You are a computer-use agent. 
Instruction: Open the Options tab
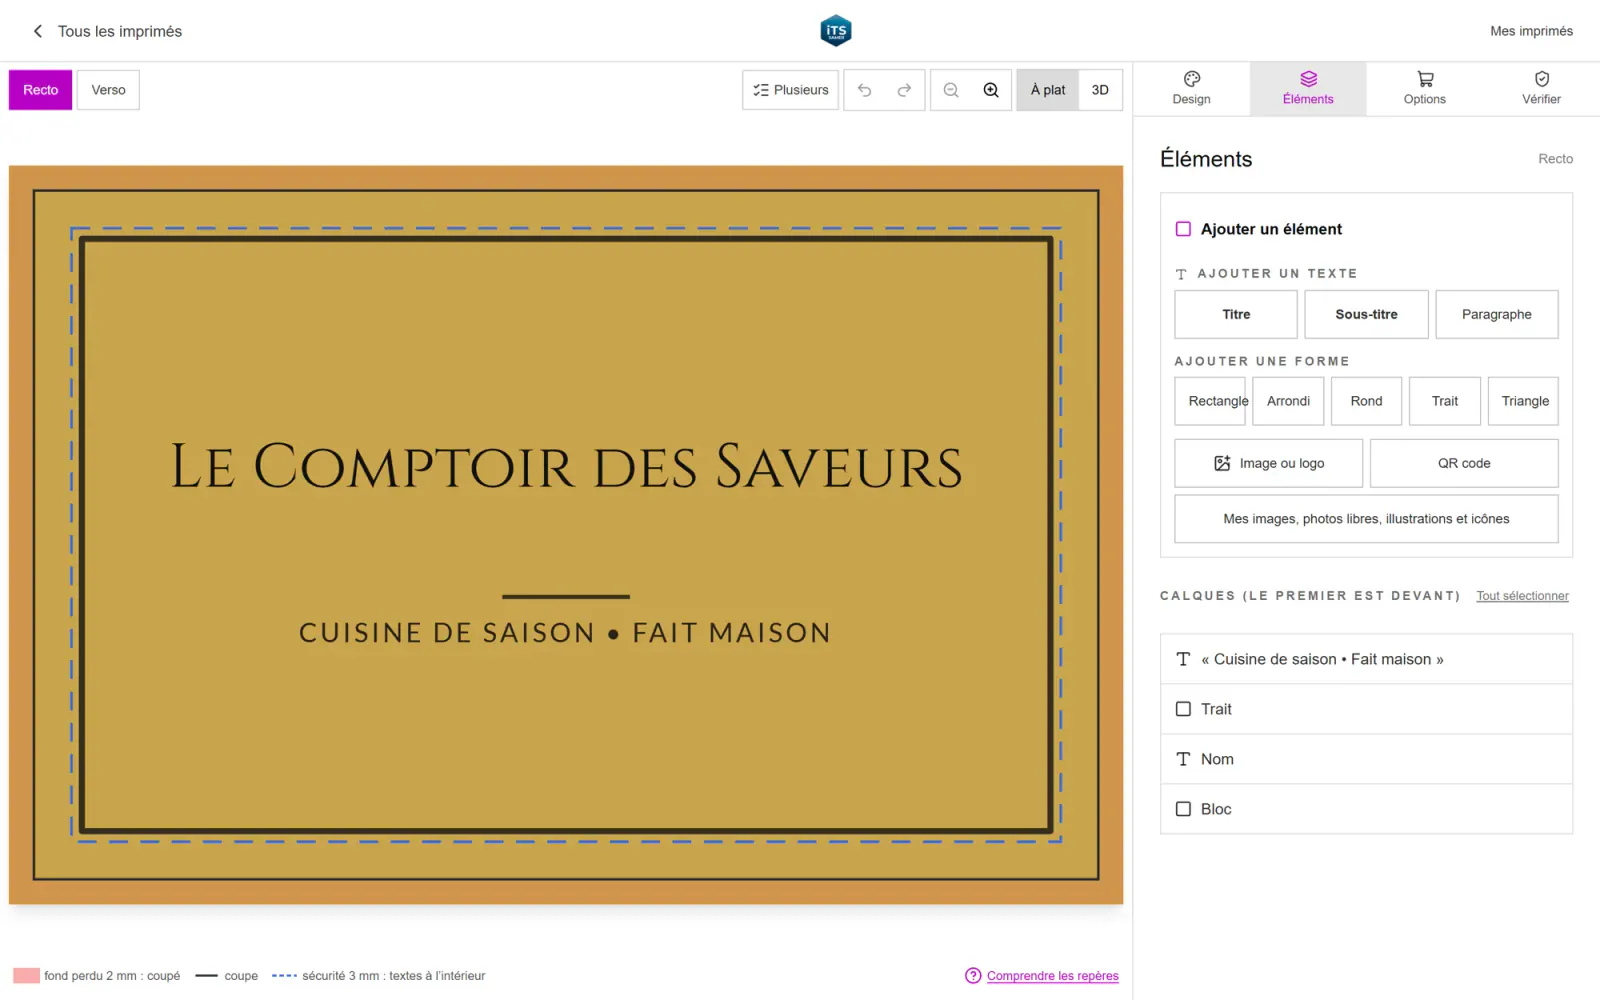coord(1424,88)
